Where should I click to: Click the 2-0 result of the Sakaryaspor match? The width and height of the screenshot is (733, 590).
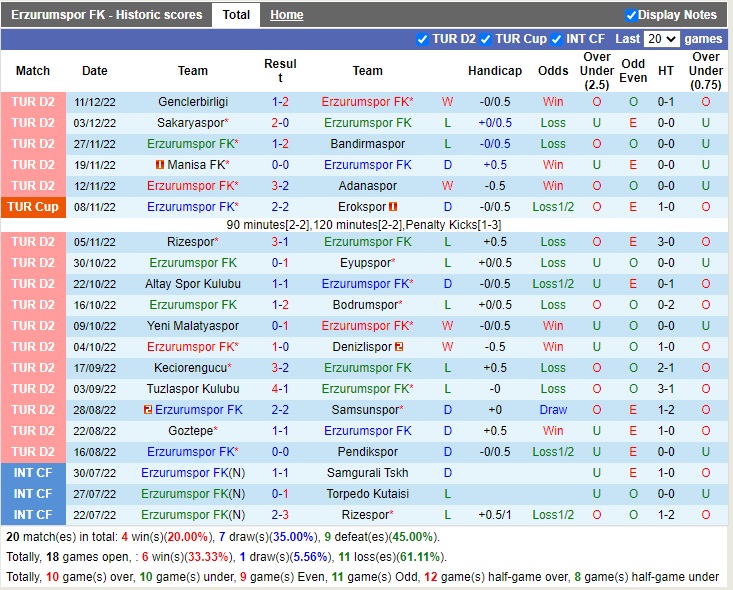click(x=280, y=123)
